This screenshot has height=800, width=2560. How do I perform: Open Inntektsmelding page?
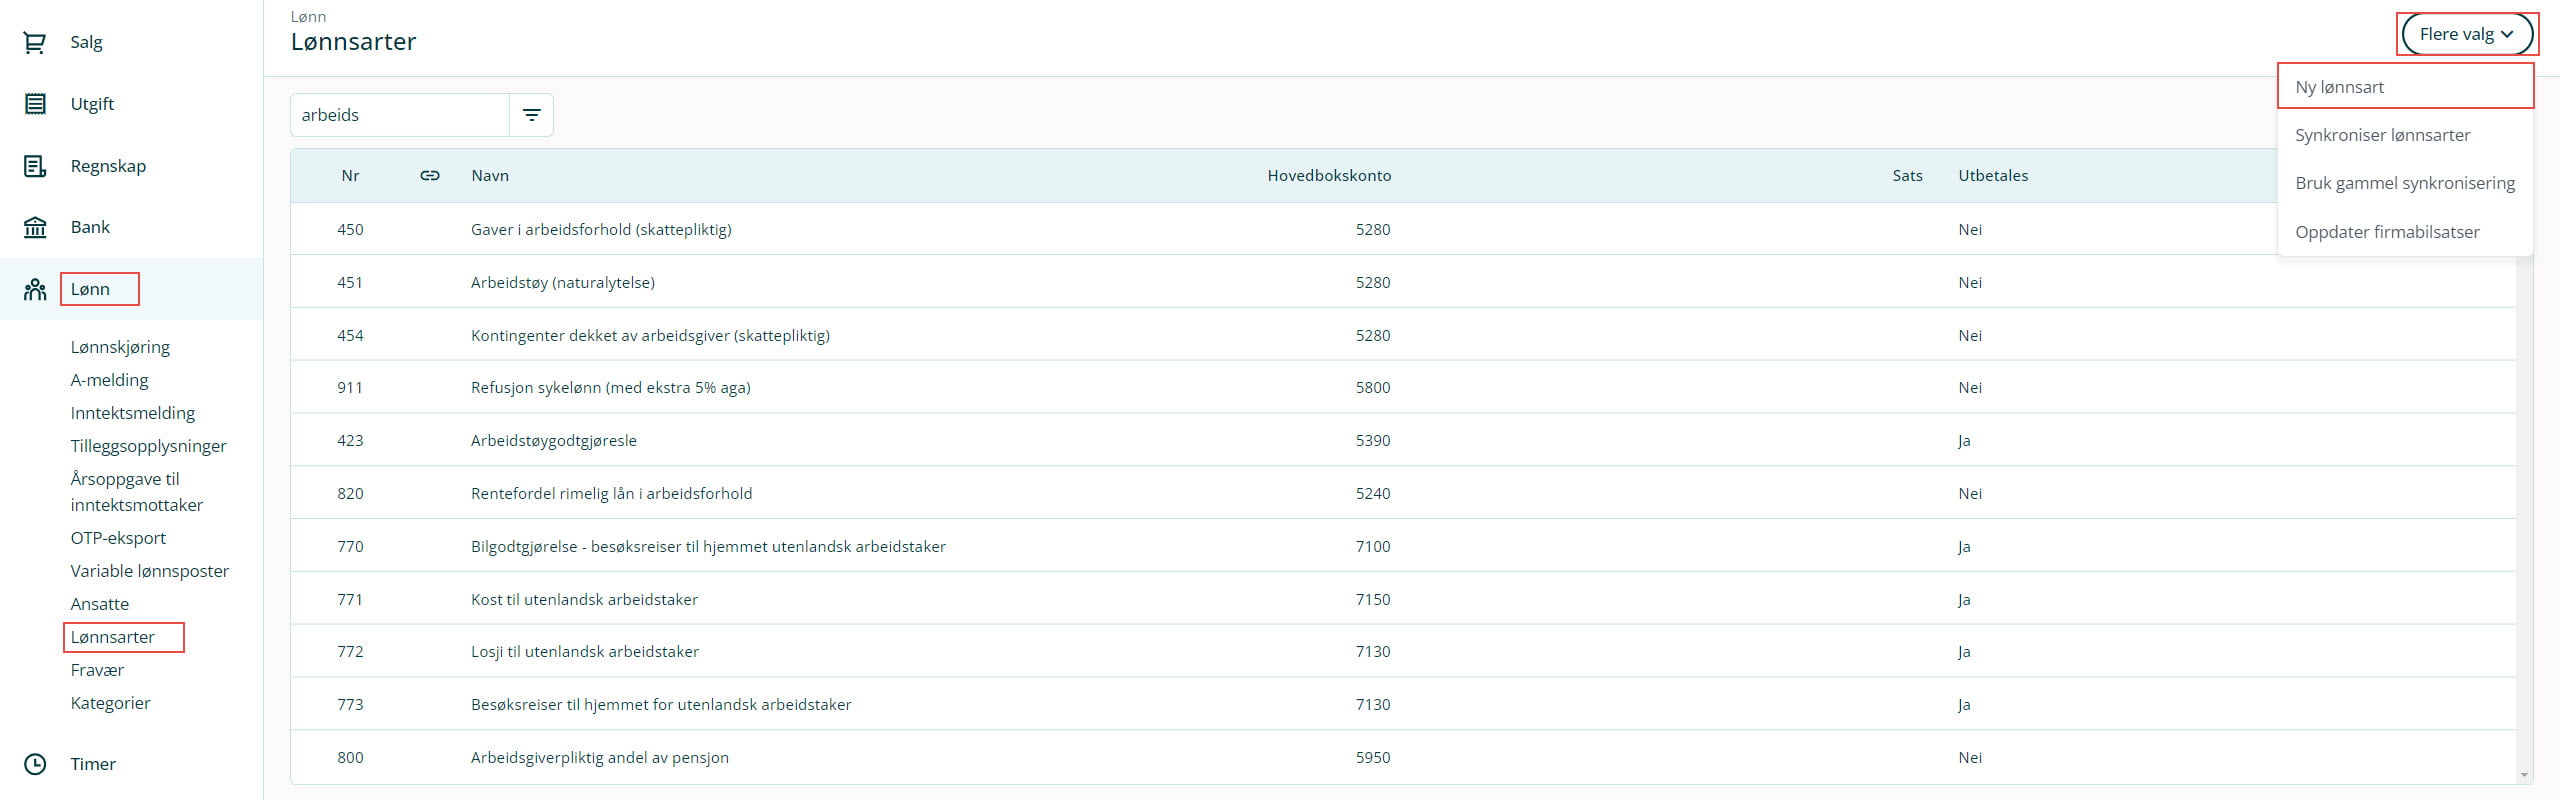click(133, 413)
